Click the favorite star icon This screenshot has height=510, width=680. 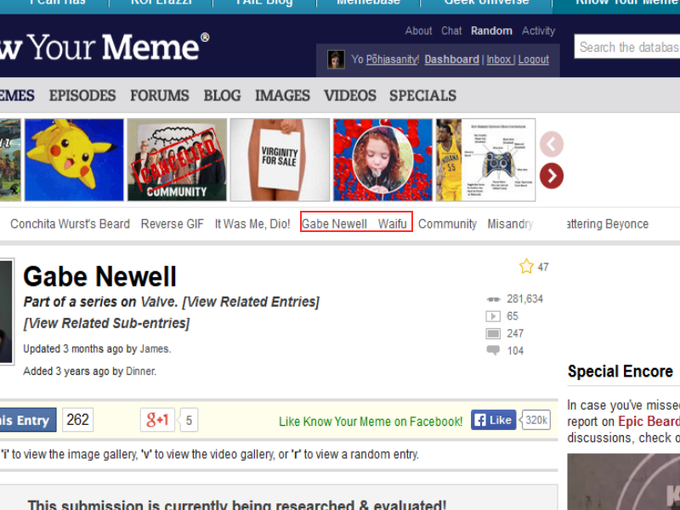click(526, 267)
